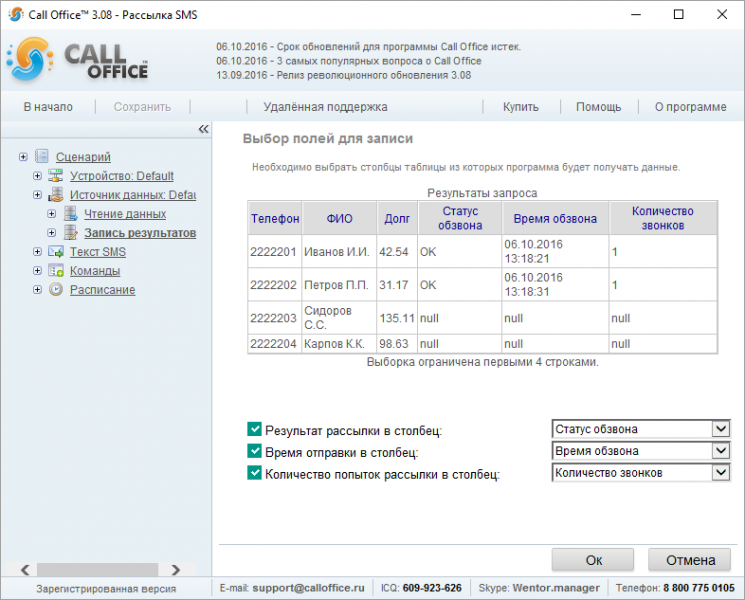Click the Количество звонков column header
Screen dimensions: 745x600
pyautogui.click(x=663, y=218)
